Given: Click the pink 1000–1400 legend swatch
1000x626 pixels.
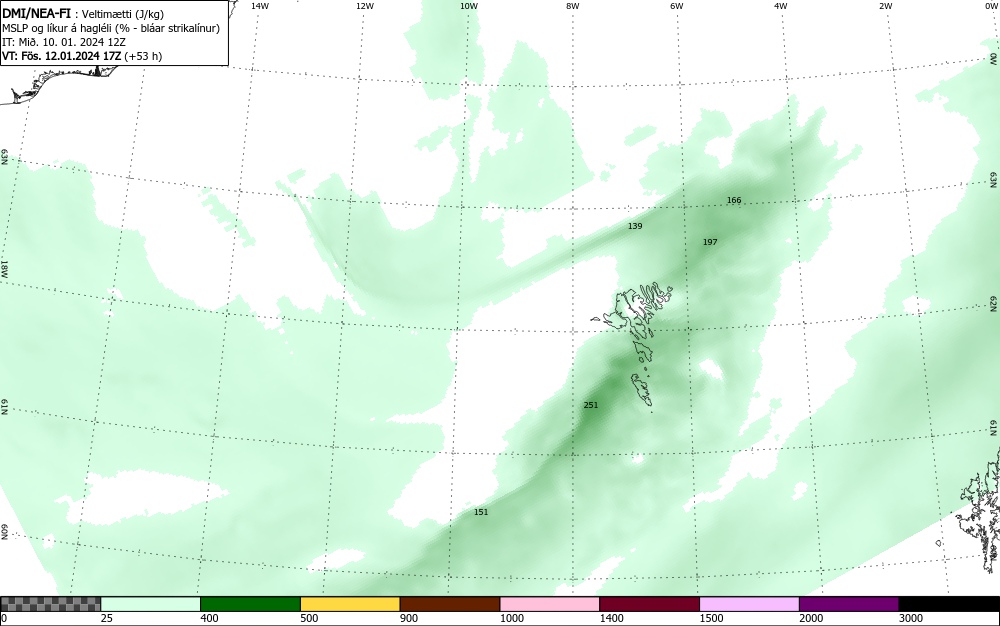Looking at the screenshot, I should pos(550,604).
